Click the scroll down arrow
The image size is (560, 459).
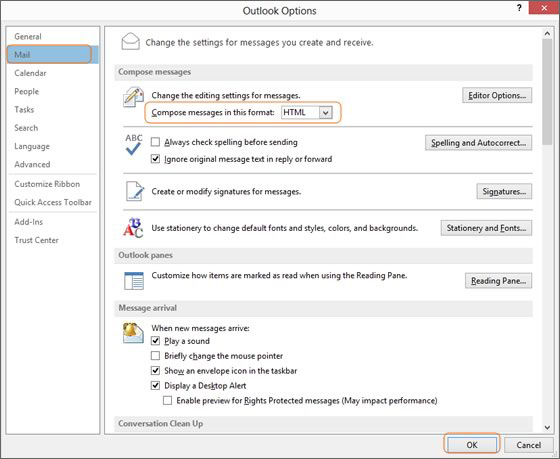(x=547, y=427)
